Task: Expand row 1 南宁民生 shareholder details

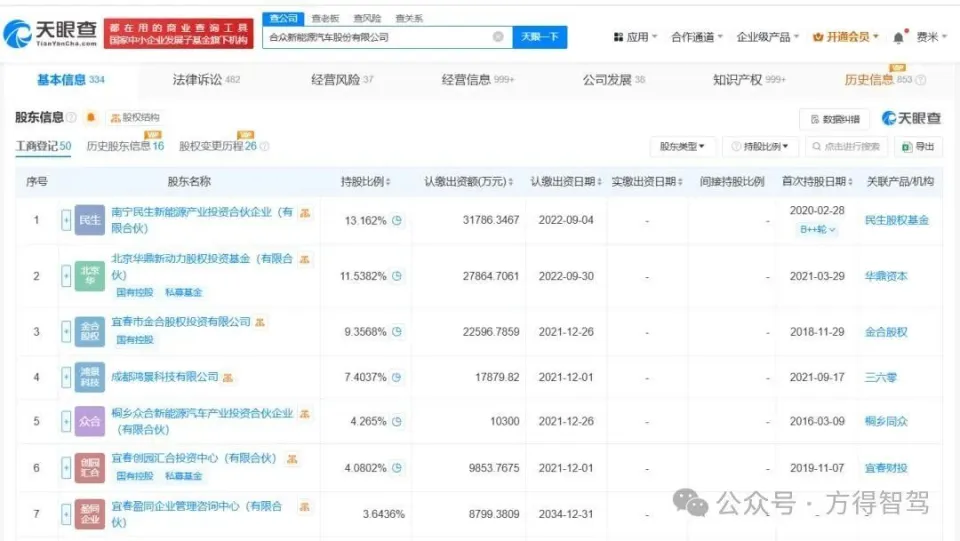Action: (x=66, y=220)
